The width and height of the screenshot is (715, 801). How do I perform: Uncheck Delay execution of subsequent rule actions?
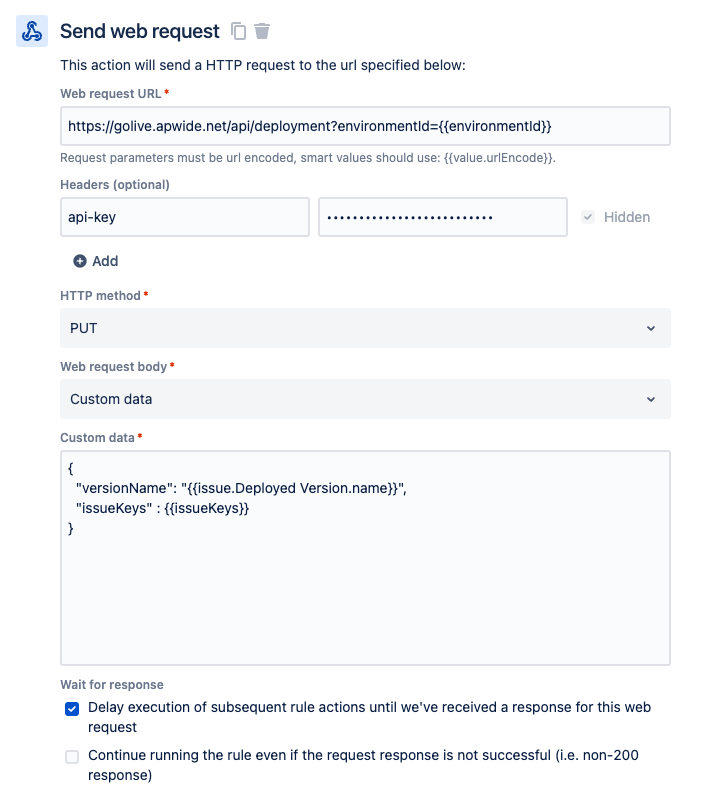[72, 709]
